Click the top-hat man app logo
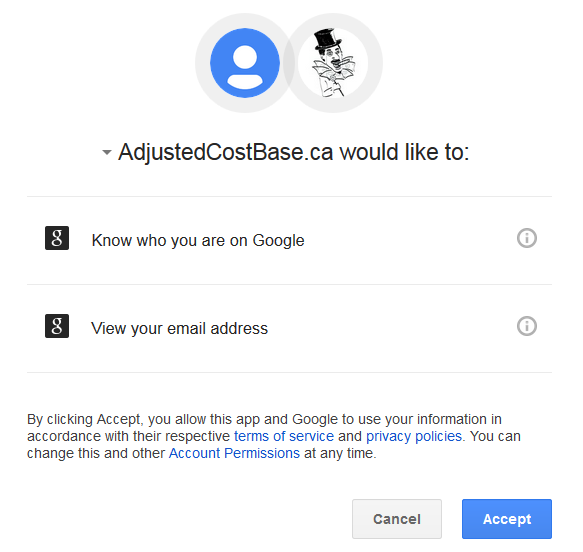This screenshot has height=552, width=583. click(x=333, y=63)
